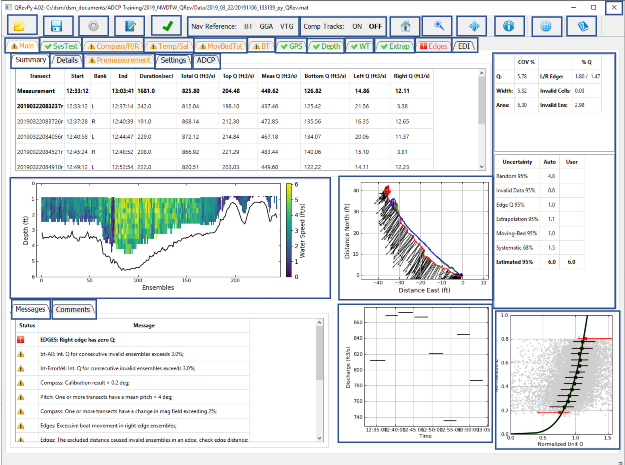Viewport: 625px width, 465px height.
Task: Open the BT tab
Action: (261, 46)
